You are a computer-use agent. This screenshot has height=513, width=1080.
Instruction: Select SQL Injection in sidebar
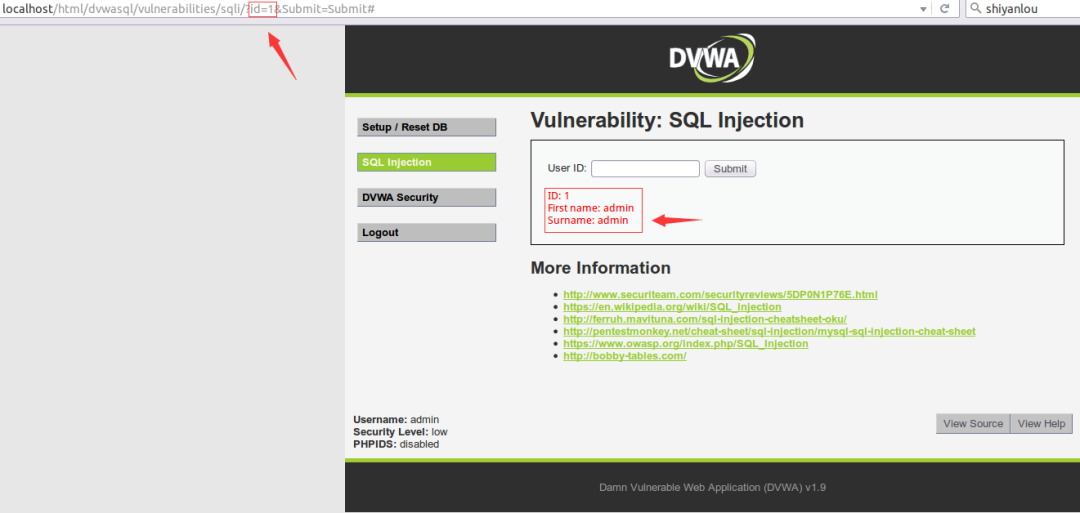(426, 162)
